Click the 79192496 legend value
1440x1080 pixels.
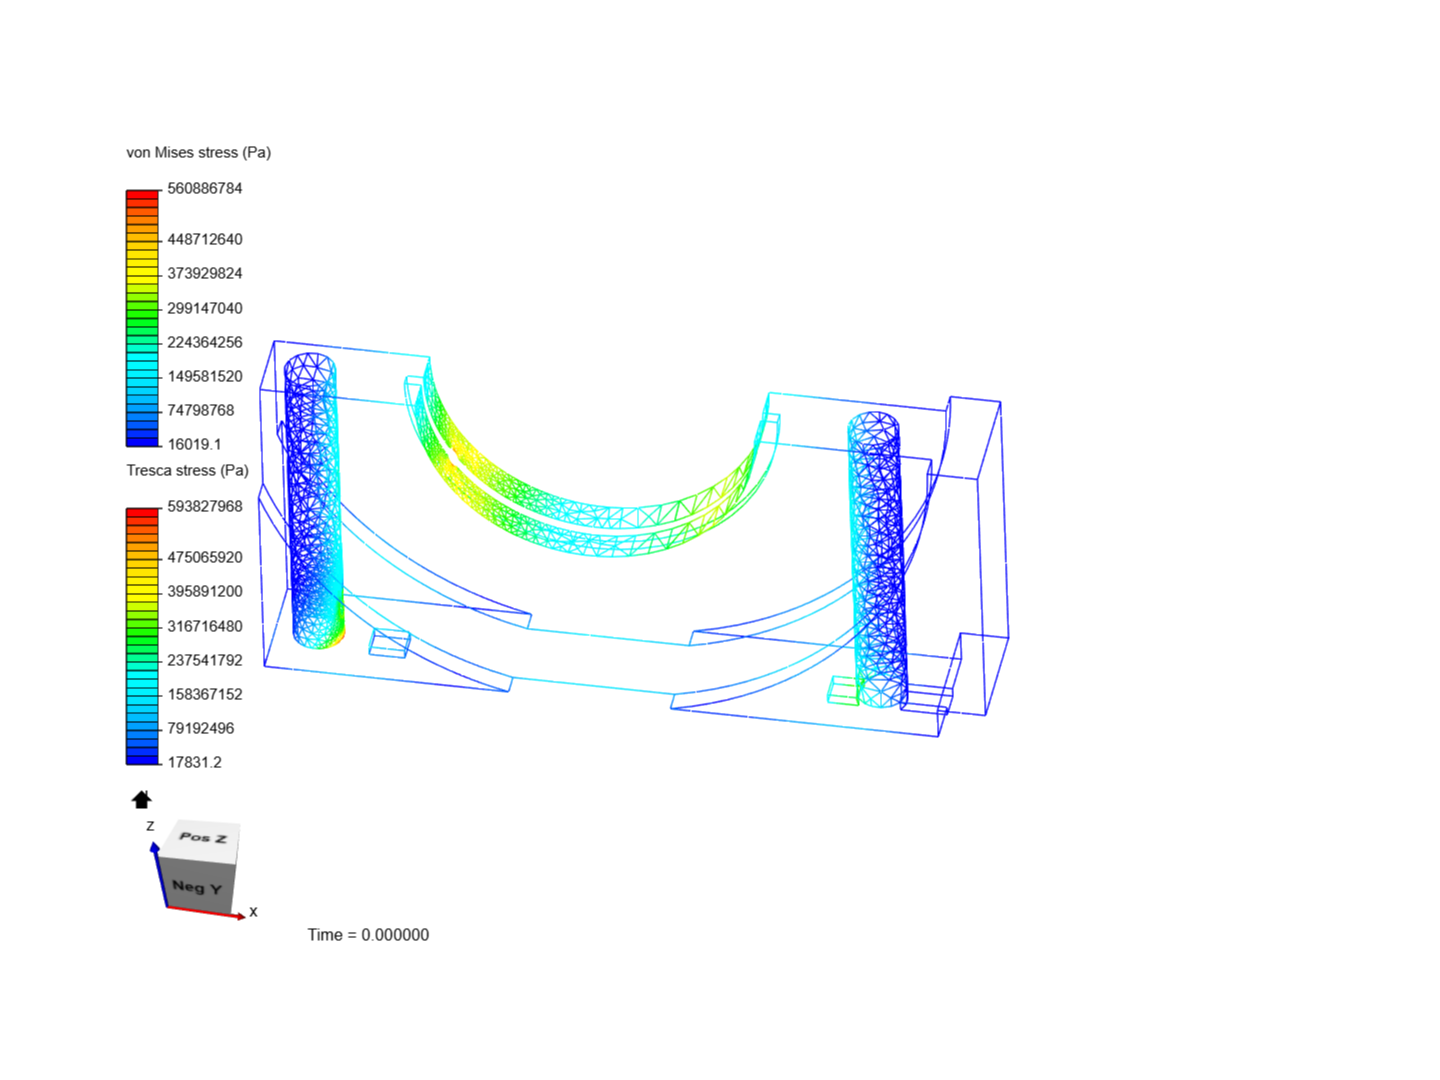(201, 728)
